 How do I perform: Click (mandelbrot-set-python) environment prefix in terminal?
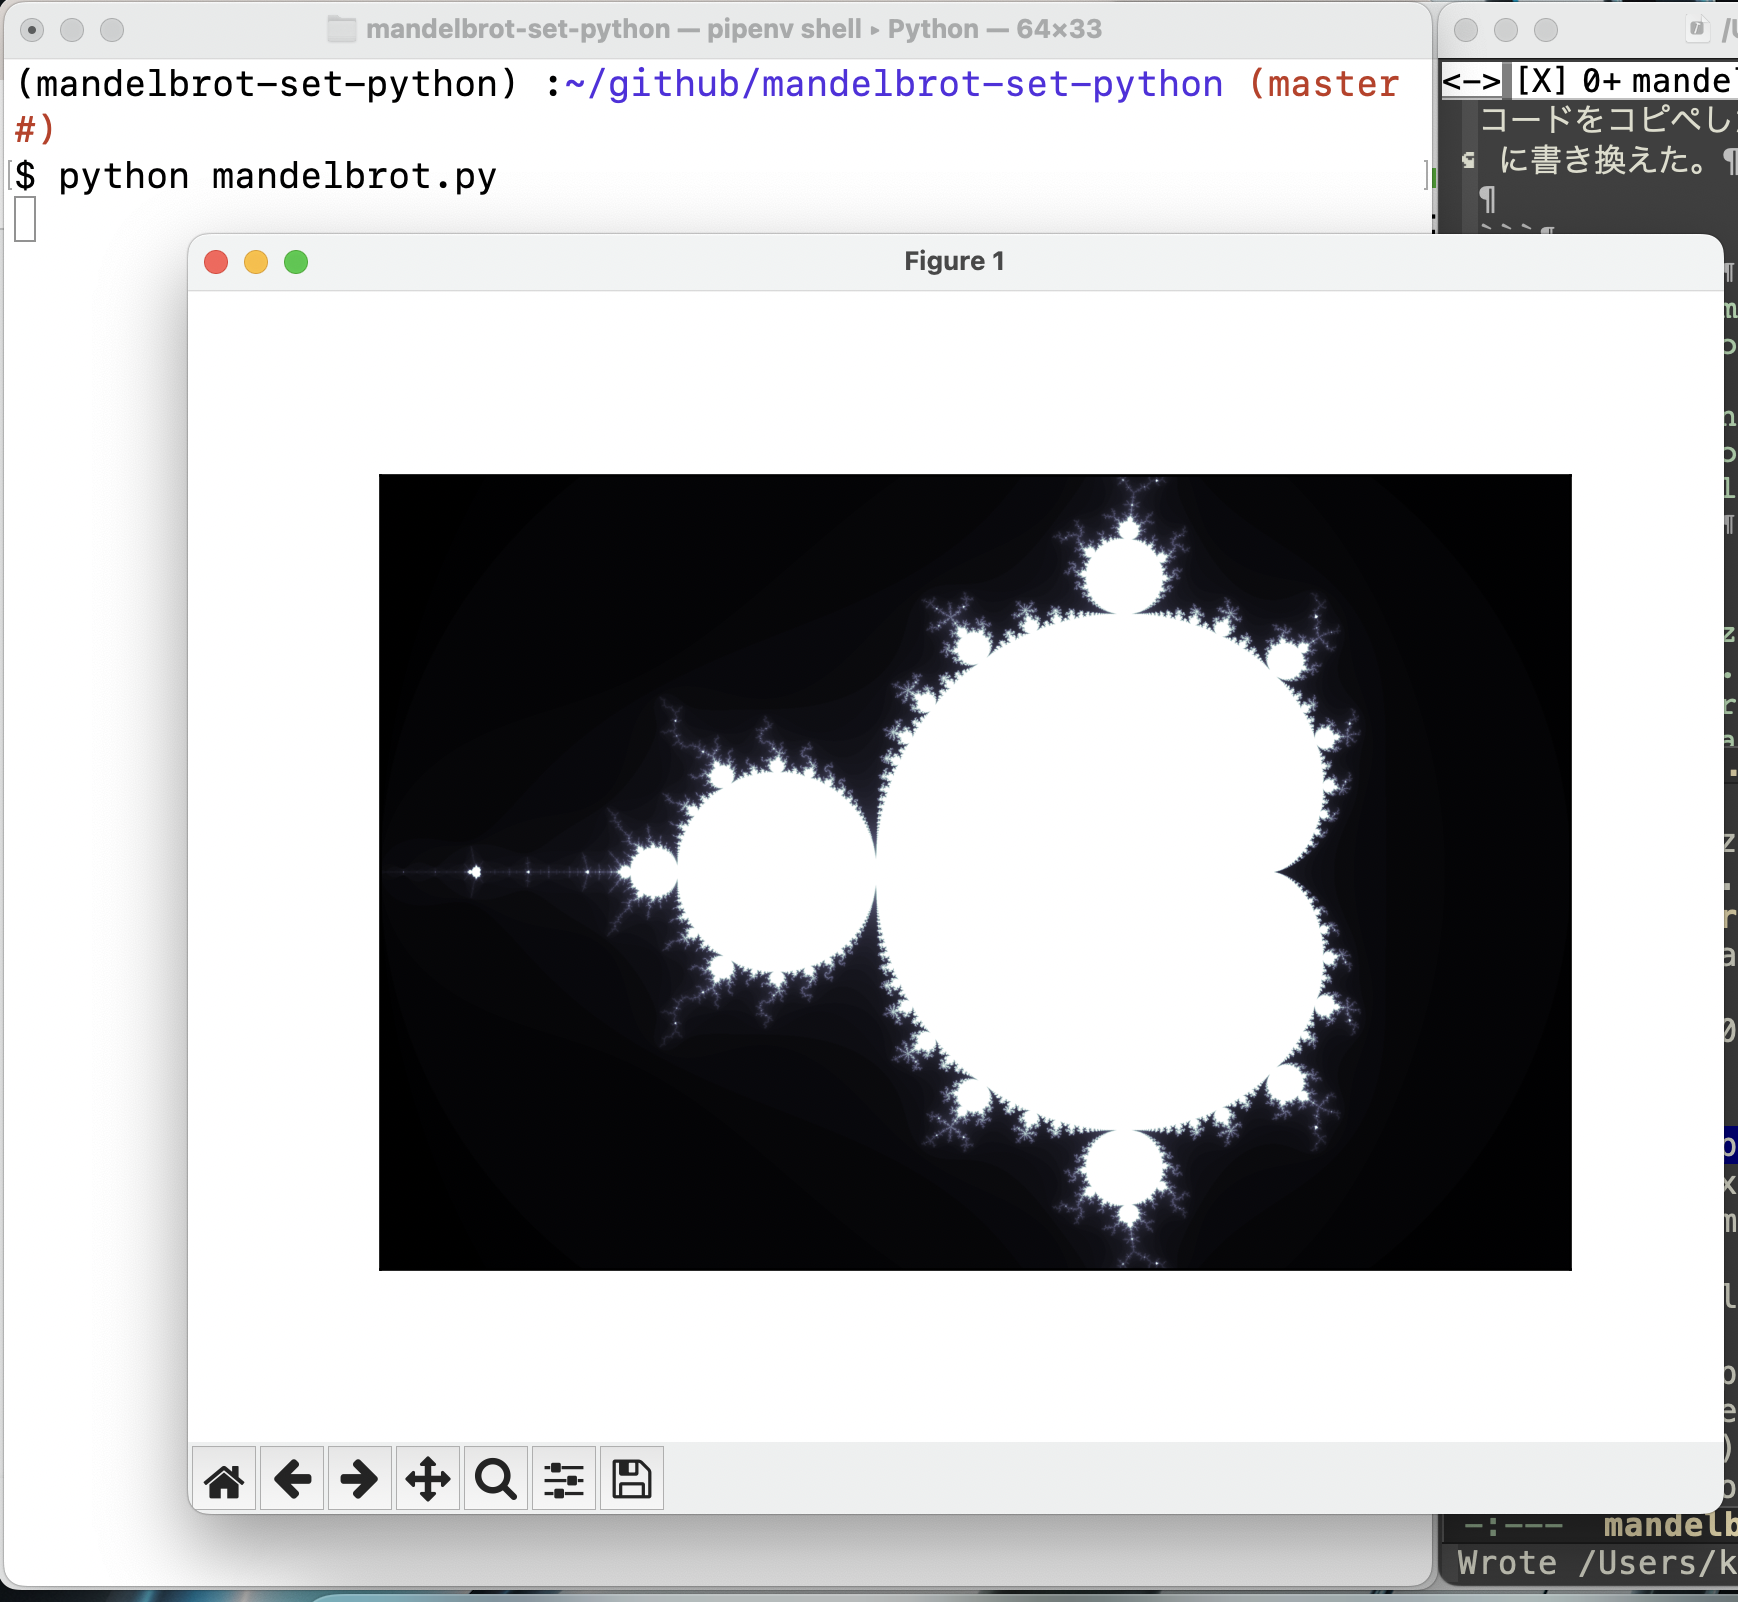click(x=267, y=84)
